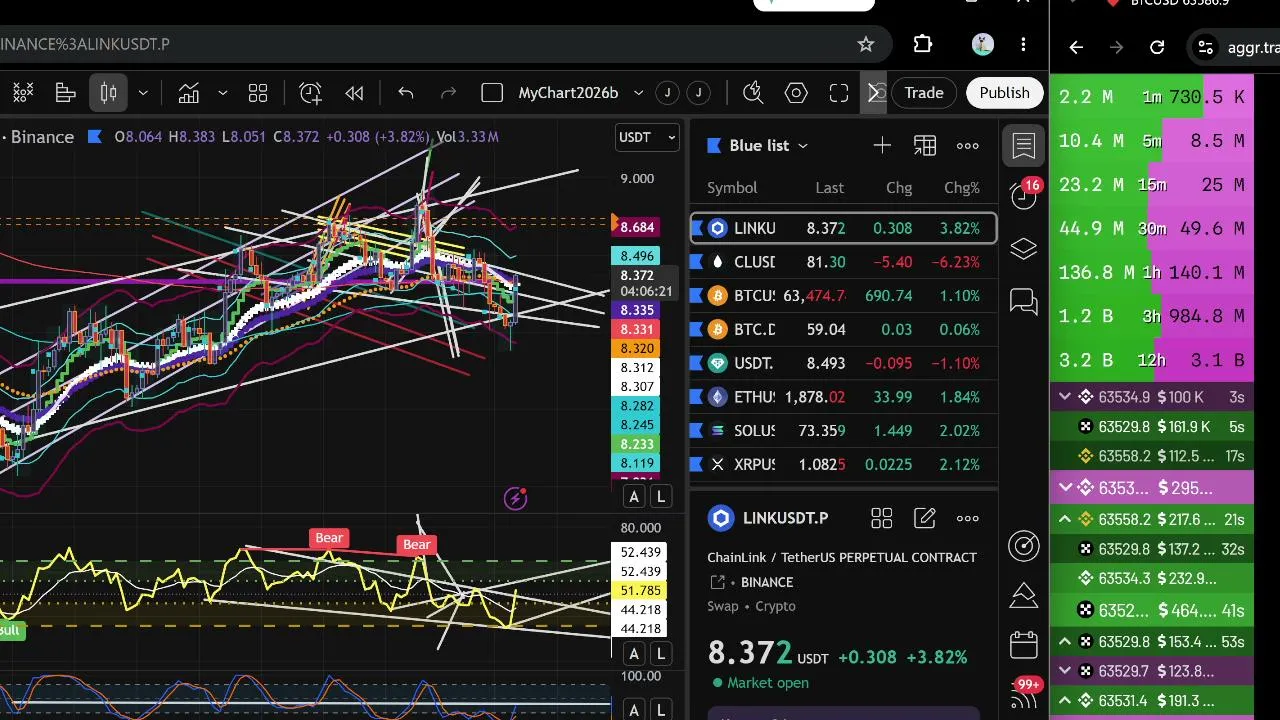Go back in the aggr.trade window
This screenshot has width=1280, height=720.
click(1076, 47)
